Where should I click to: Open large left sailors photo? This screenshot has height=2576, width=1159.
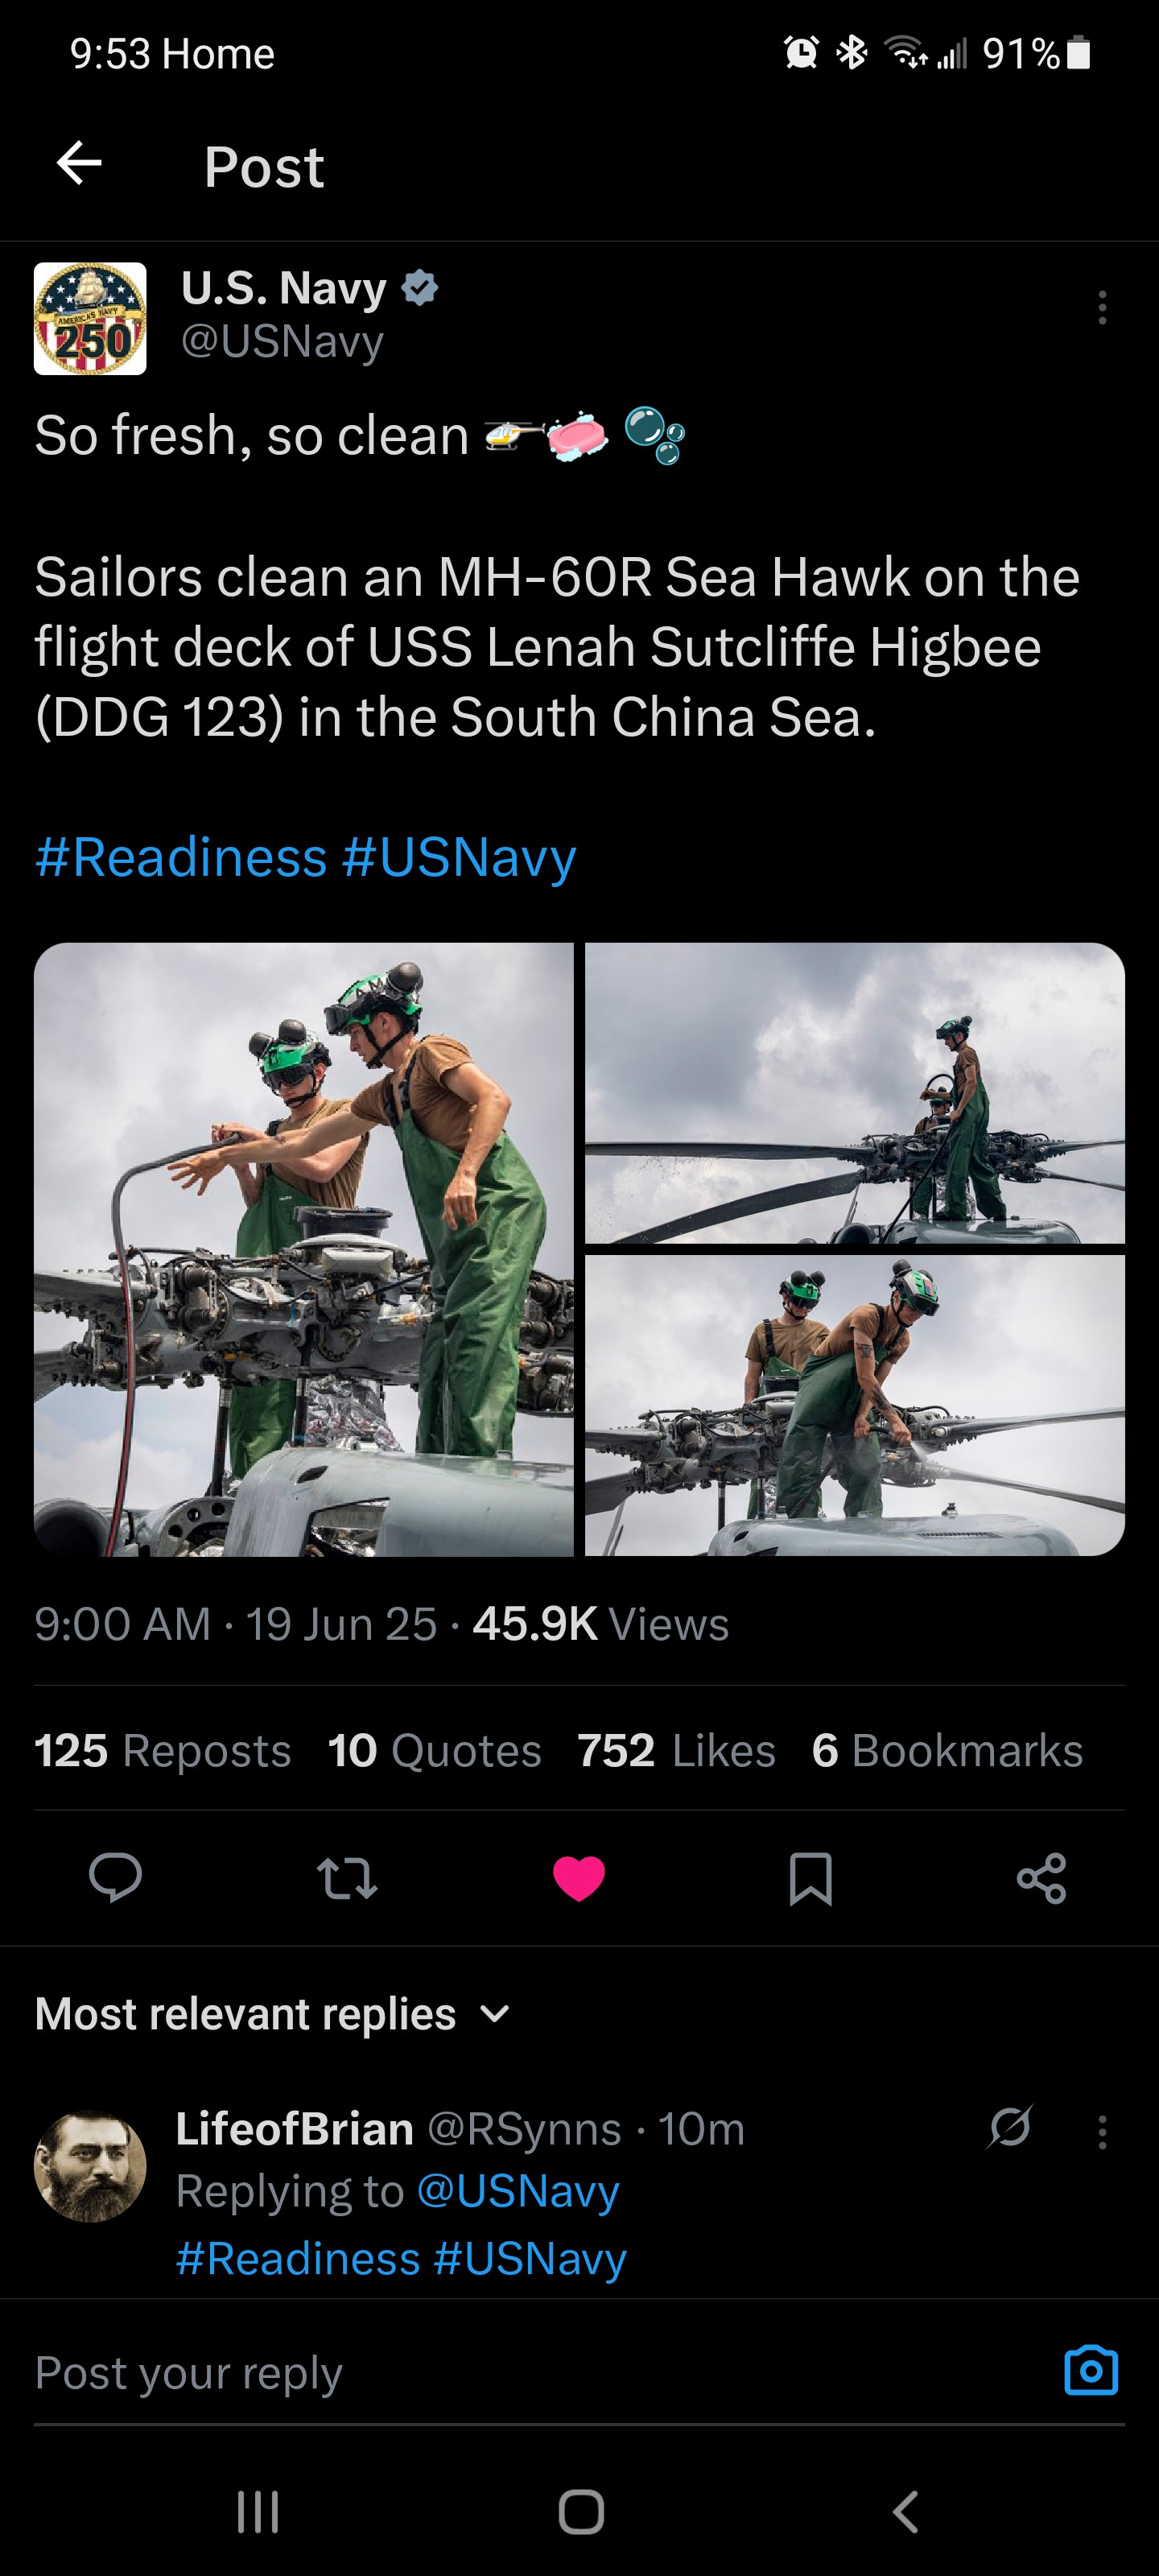pos(304,1249)
